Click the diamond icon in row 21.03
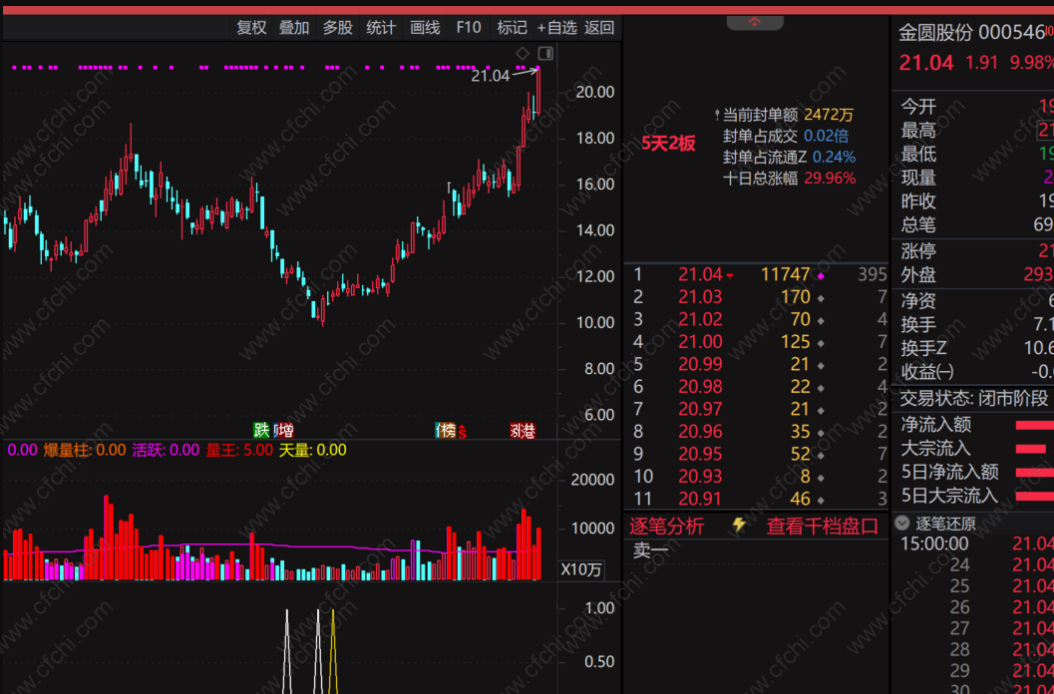This screenshot has width=1054, height=694. point(820,298)
